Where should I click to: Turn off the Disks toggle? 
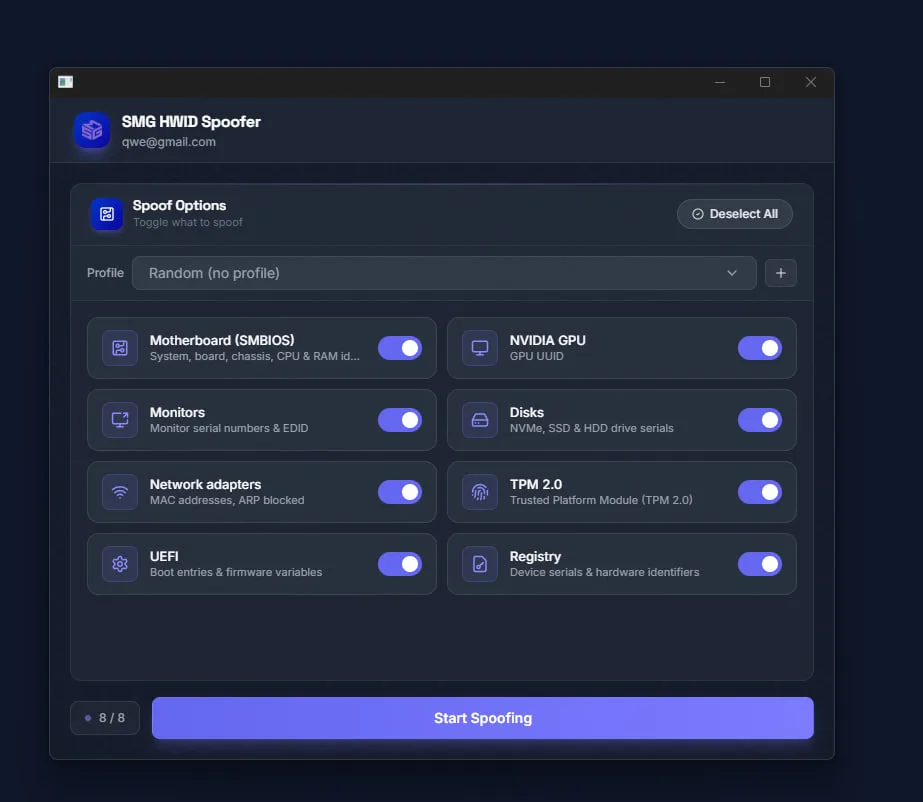coord(759,420)
